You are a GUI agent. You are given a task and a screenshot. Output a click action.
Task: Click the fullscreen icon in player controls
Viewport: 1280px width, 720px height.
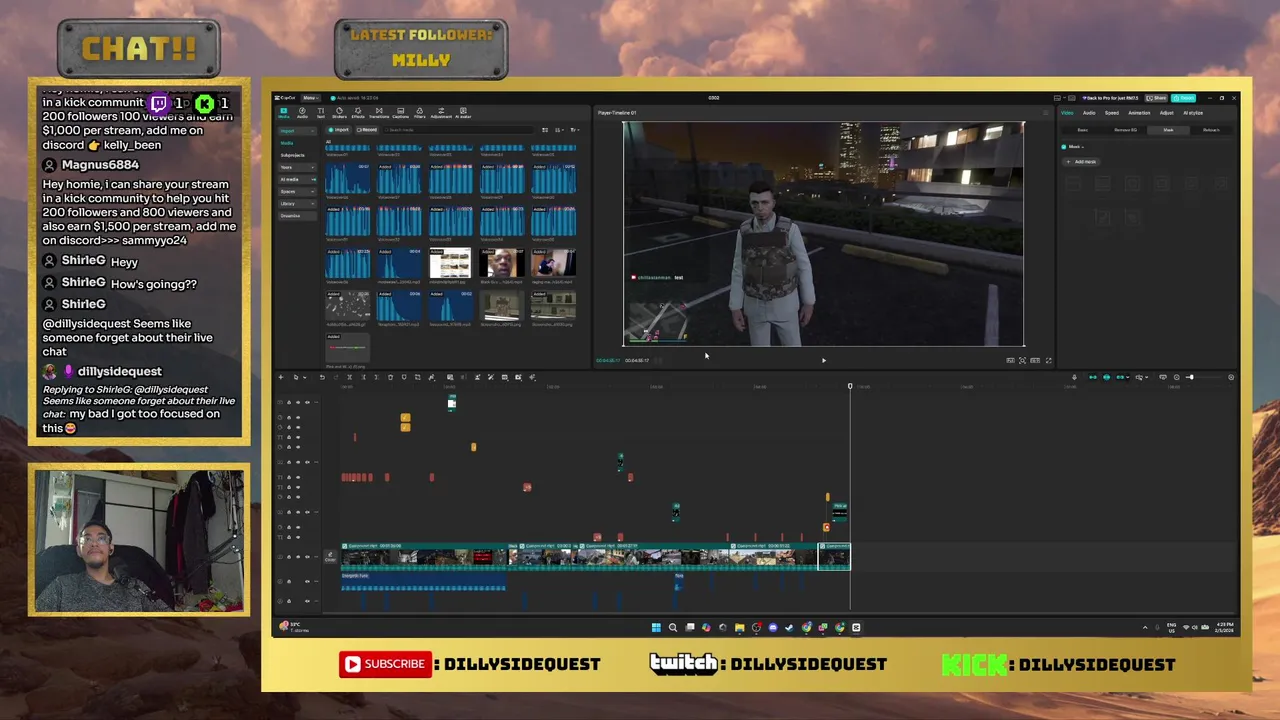(x=1048, y=360)
